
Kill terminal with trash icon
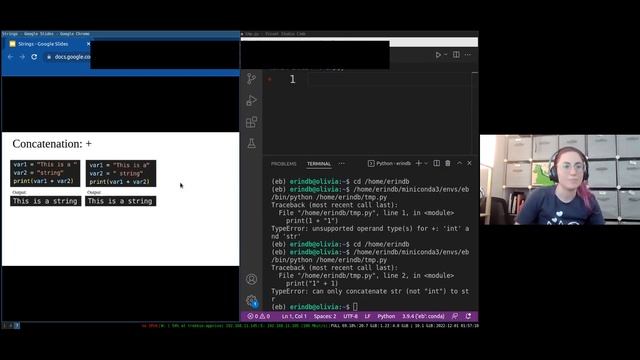click(x=448, y=163)
